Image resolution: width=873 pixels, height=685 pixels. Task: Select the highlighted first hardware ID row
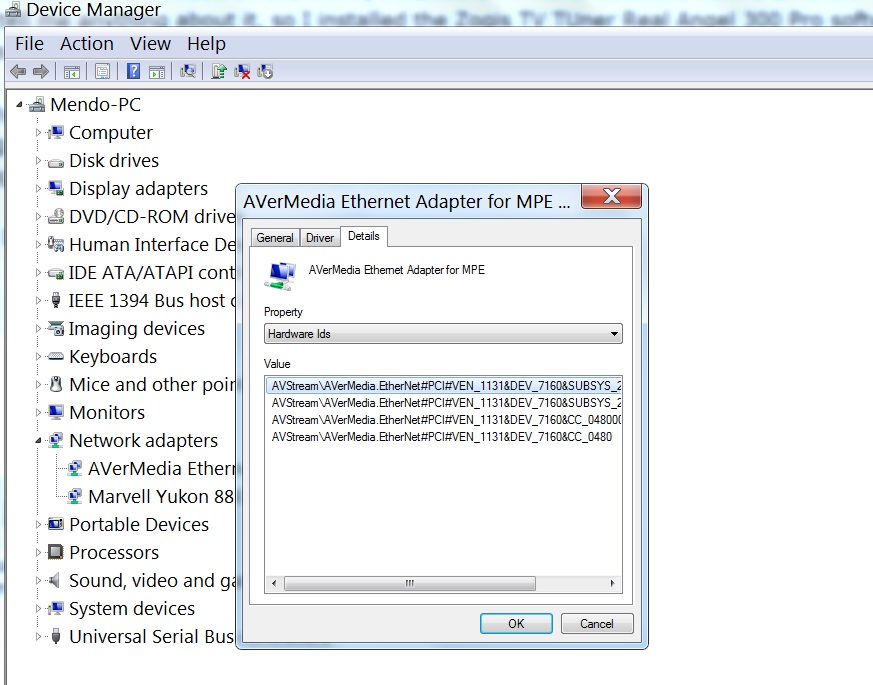click(x=444, y=385)
